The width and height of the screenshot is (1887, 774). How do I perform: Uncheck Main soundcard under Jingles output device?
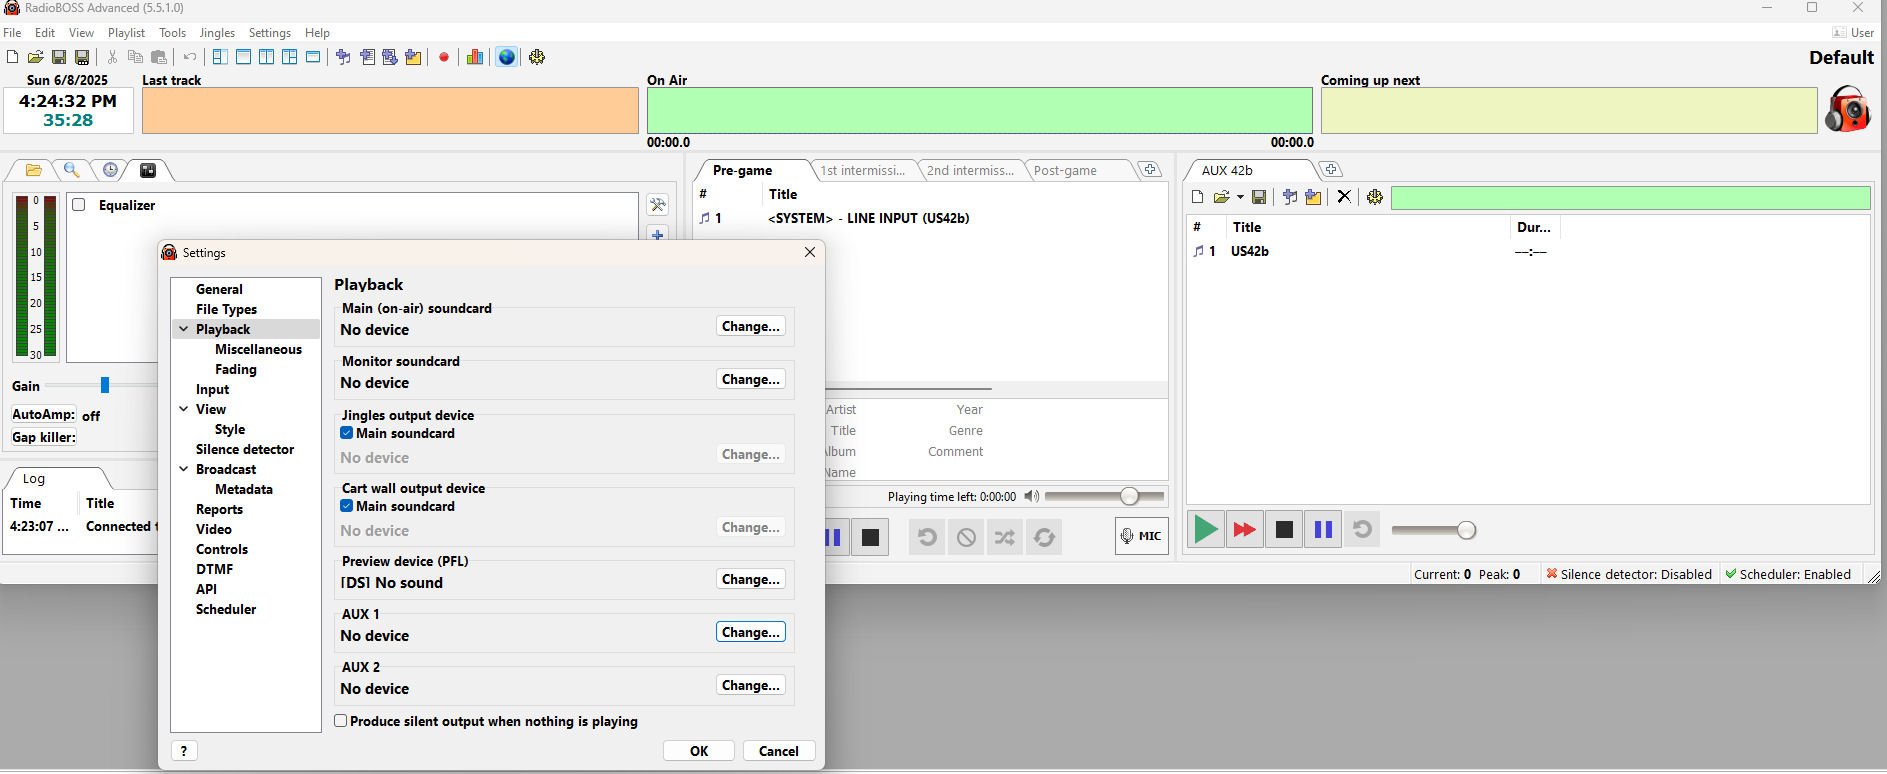tap(346, 433)
